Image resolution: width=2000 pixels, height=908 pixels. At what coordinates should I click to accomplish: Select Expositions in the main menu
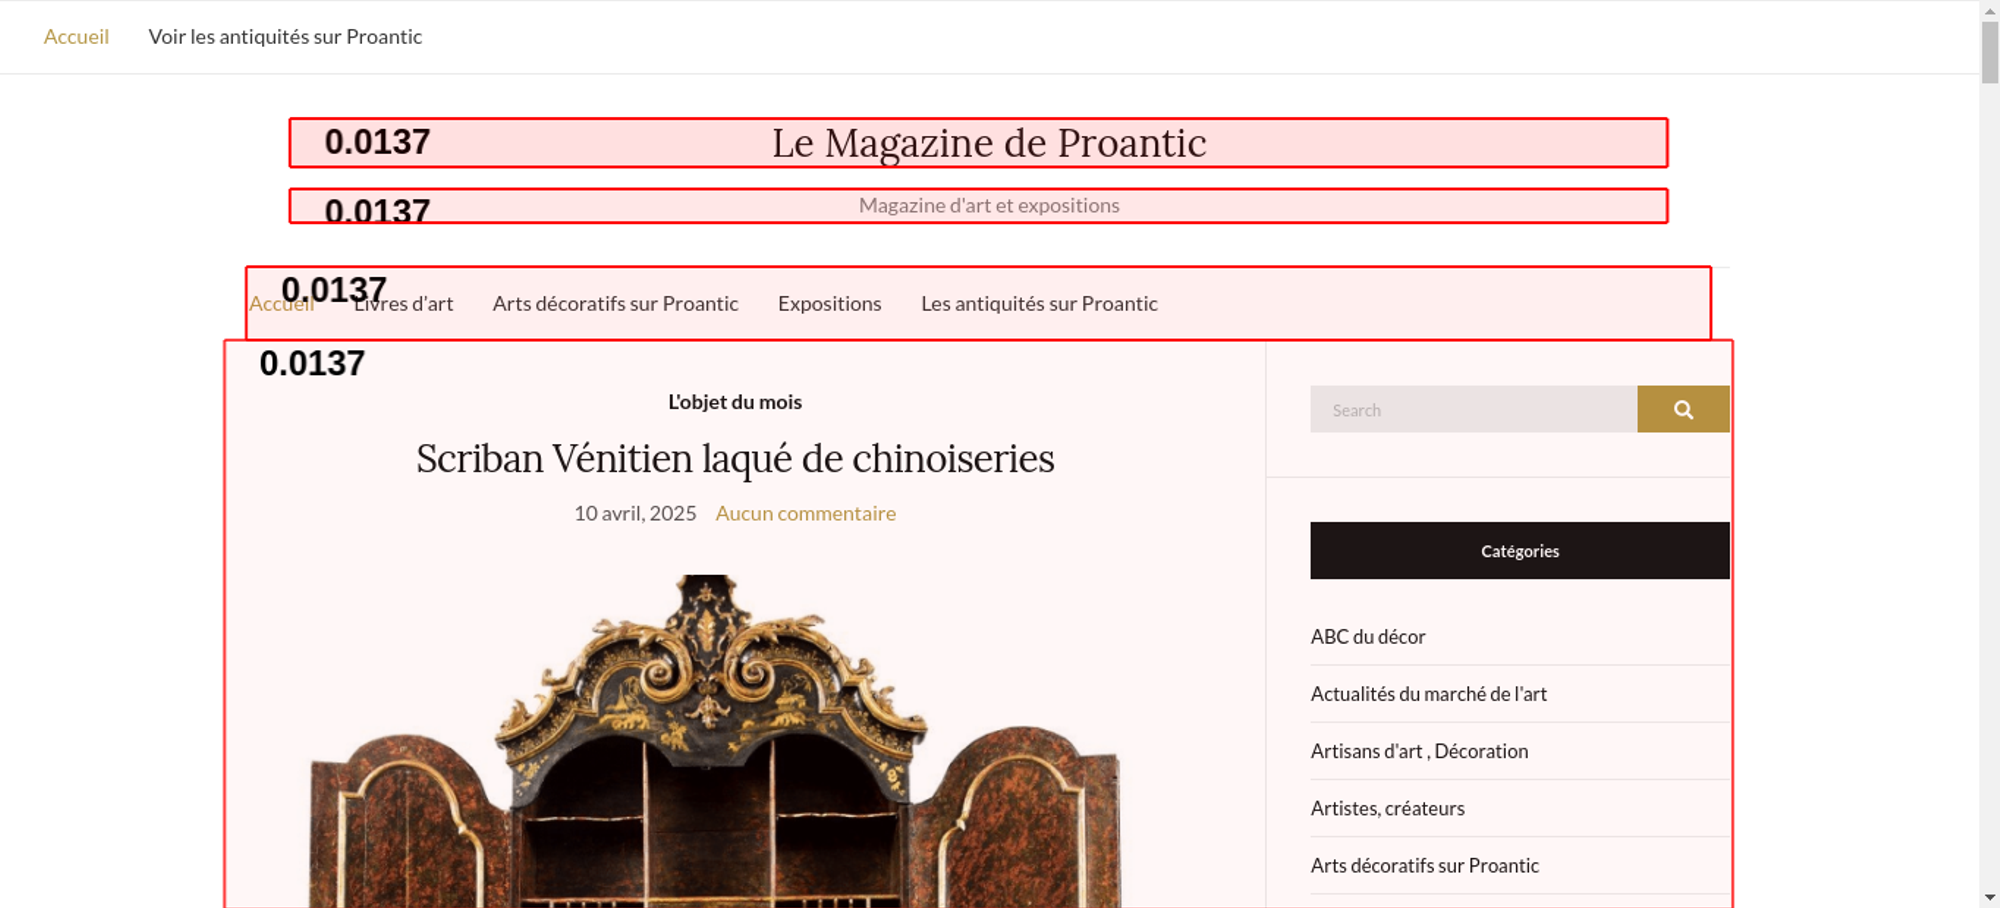pos(829,304)
